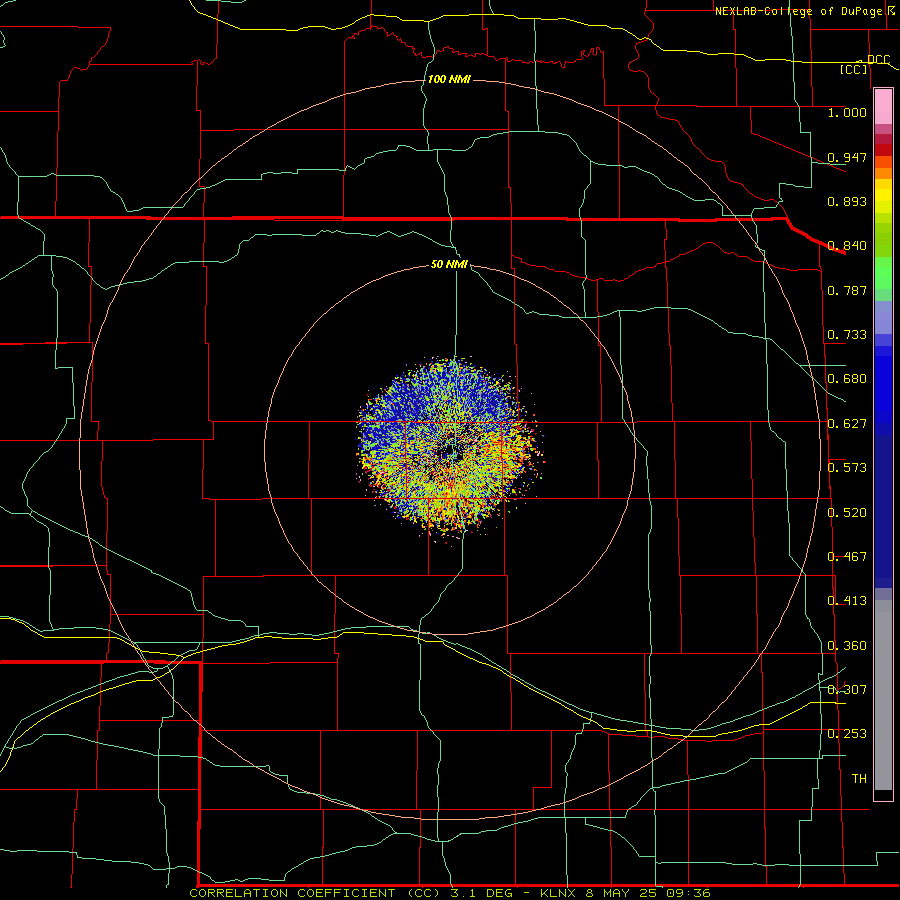
Task: Click the 0.413 legend value
Action: pyautogui.click(x=847, y=601)
